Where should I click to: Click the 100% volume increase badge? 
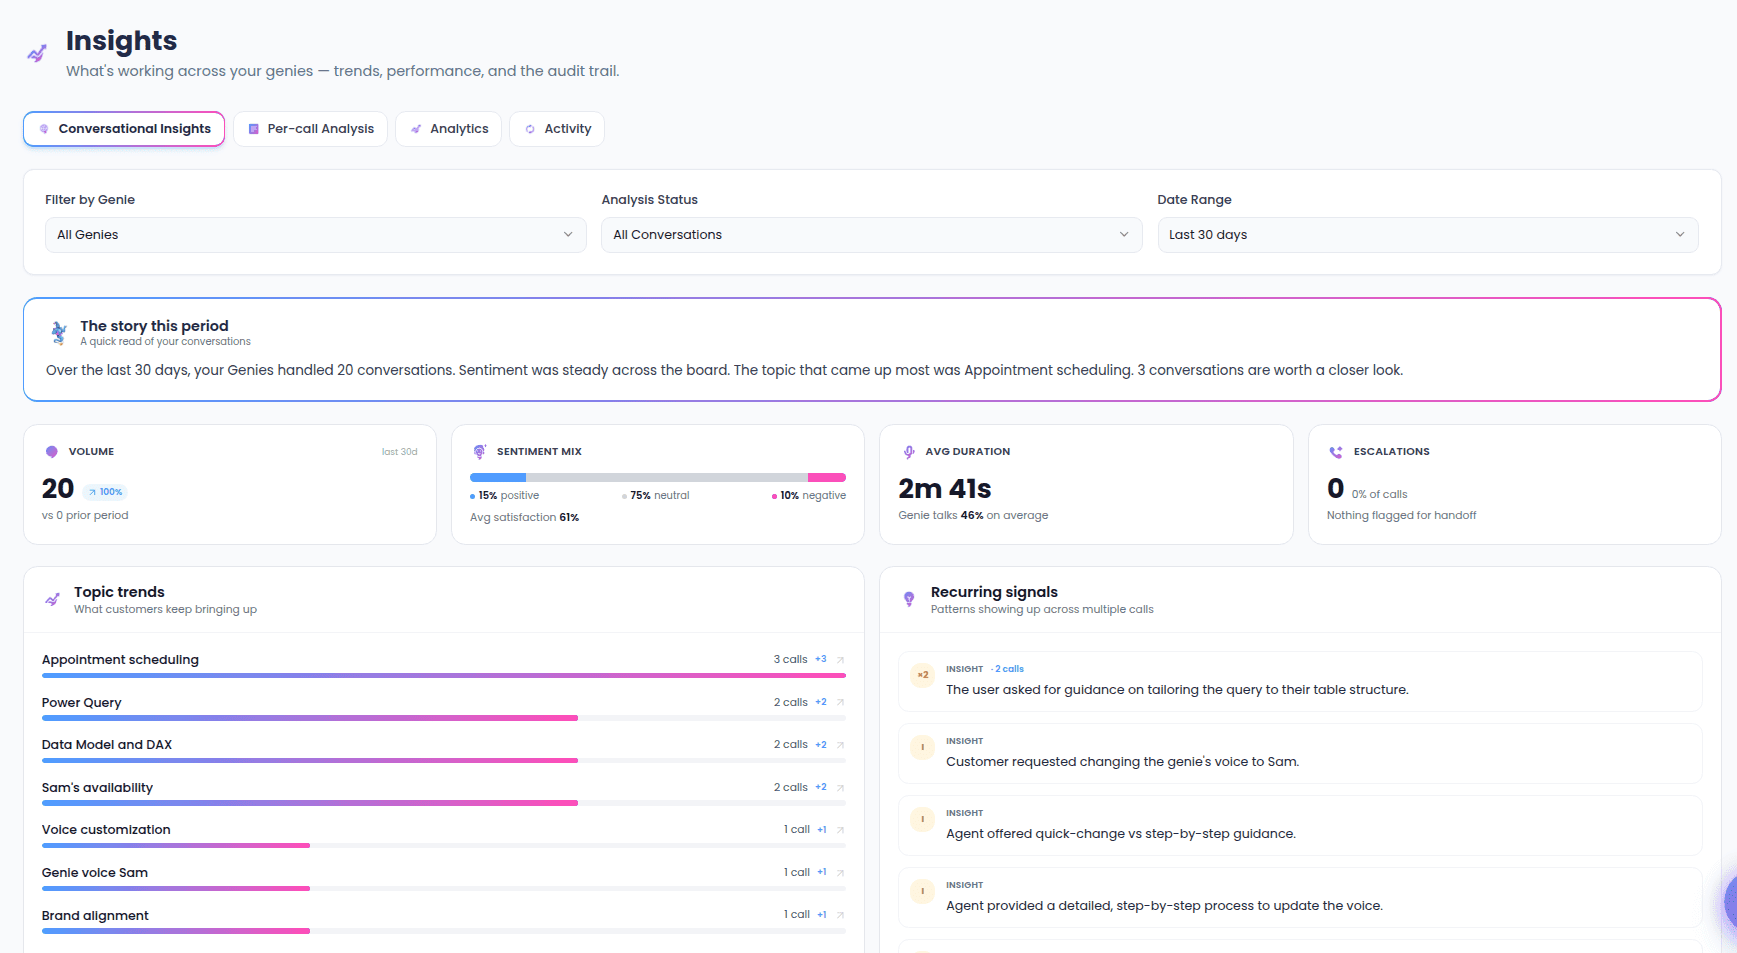(105, 492)
